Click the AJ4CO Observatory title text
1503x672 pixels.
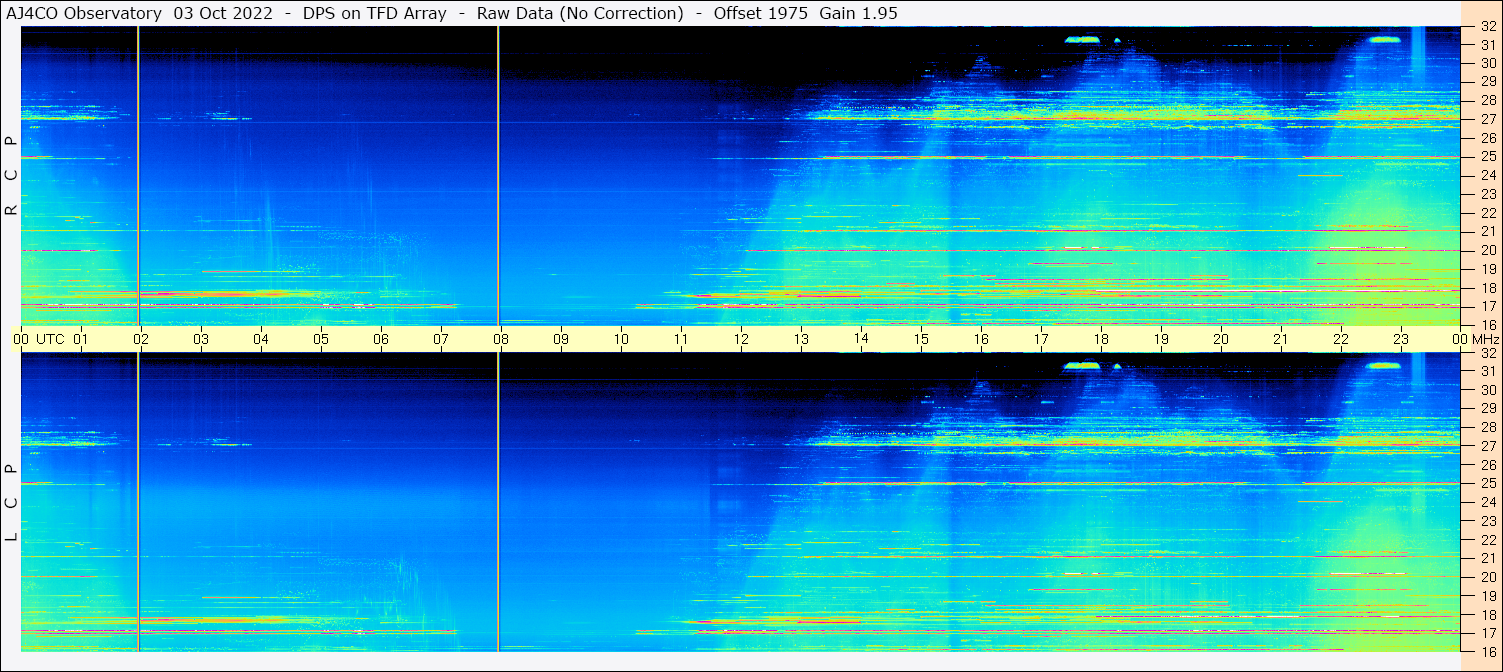(x=84, y=13)
